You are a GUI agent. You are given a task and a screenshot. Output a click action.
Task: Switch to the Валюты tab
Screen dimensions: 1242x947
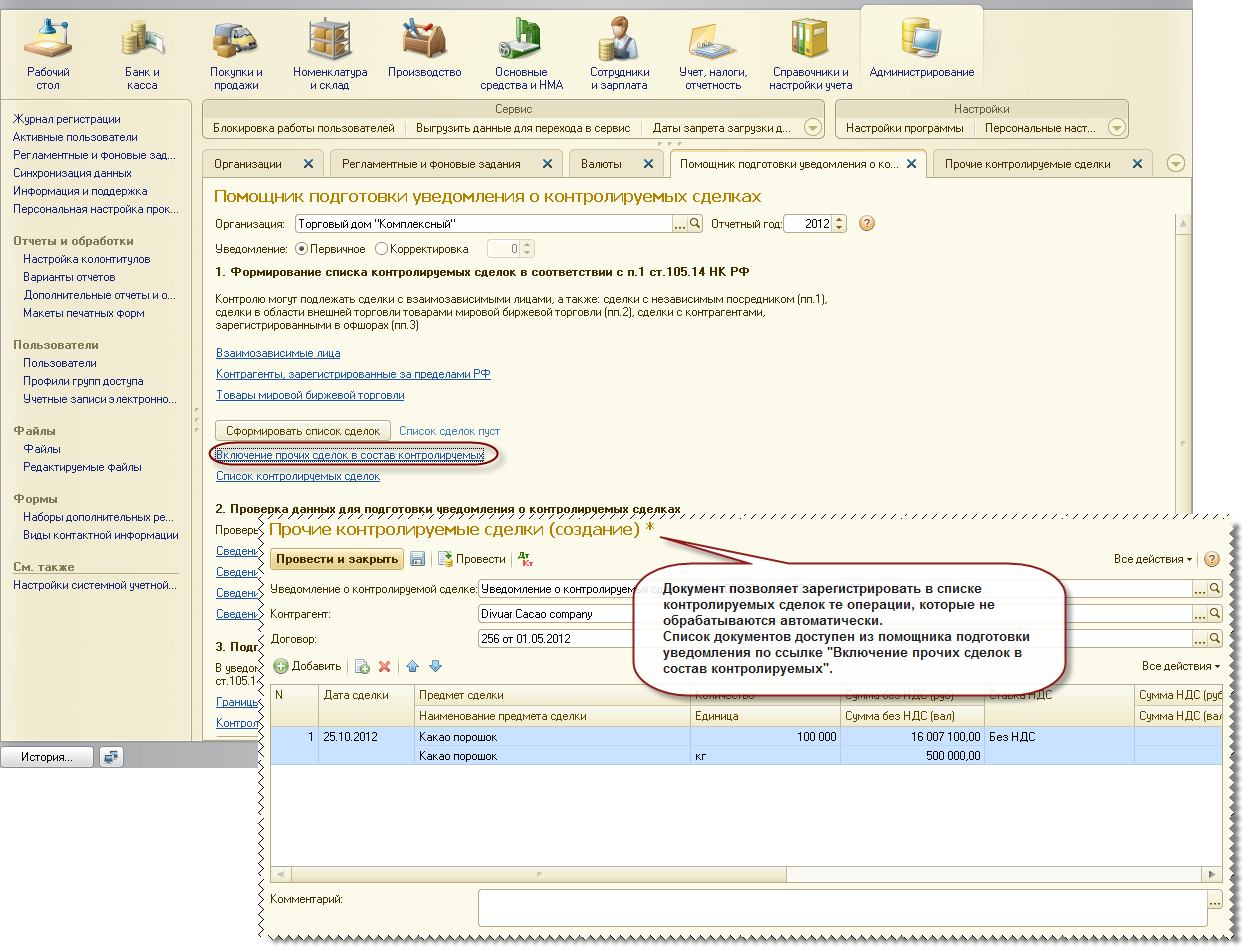(601, 164)
